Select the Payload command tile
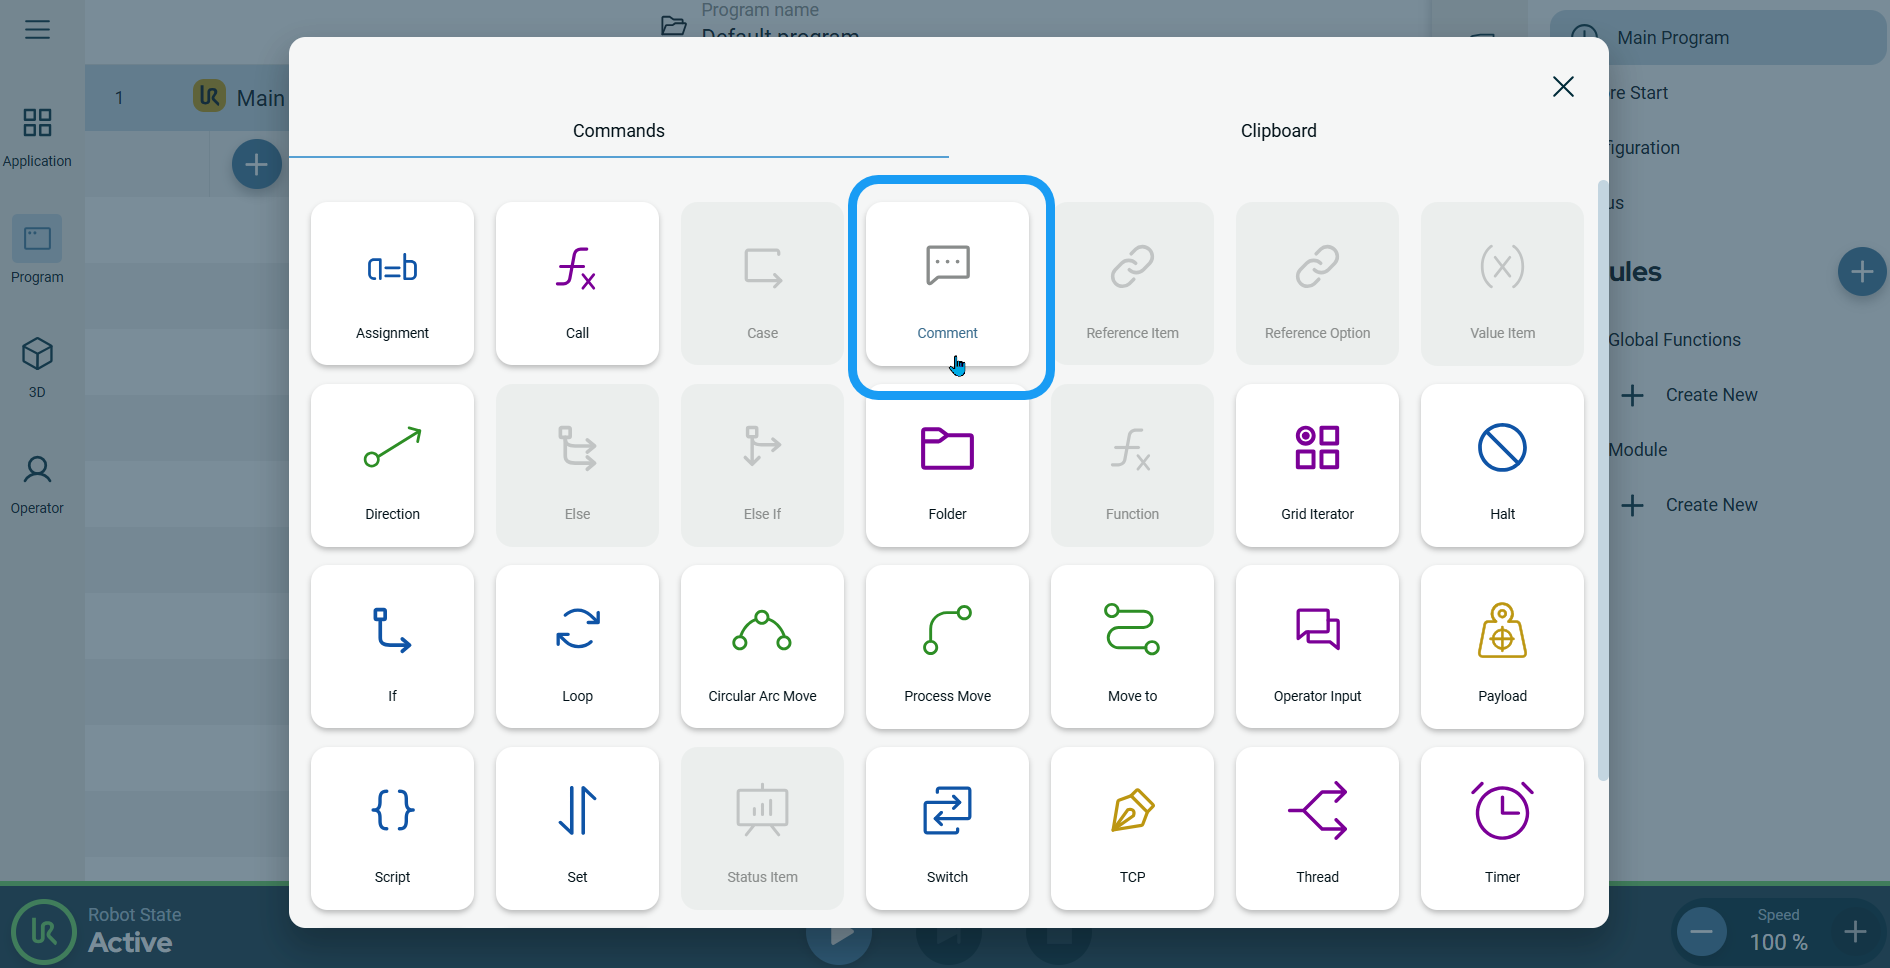Screen dimensions: 1890x968 tap(1502, 647)
